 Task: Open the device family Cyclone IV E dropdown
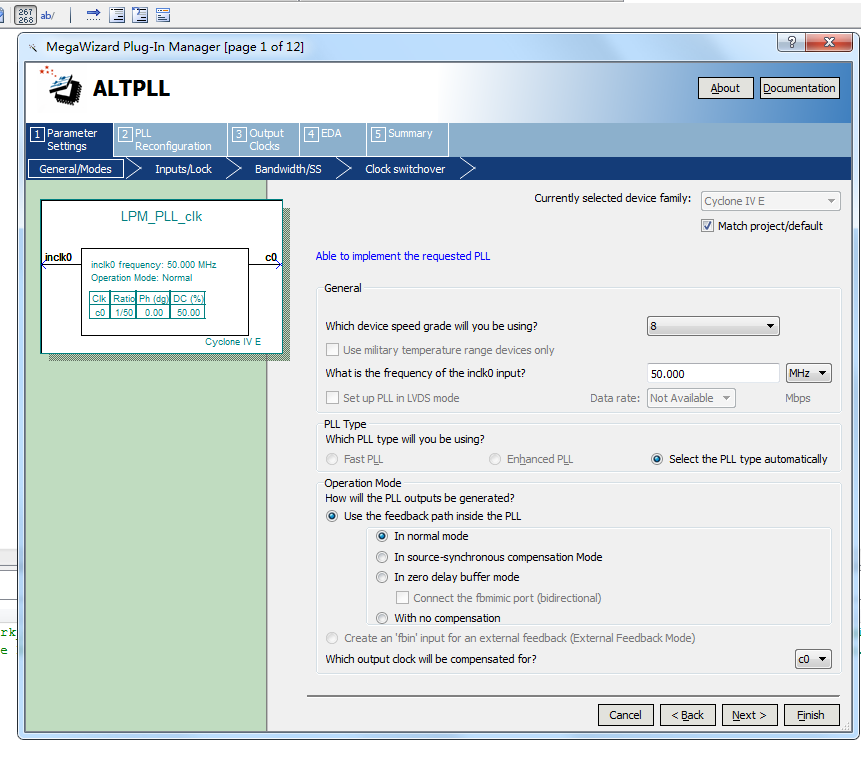(x=770, y=201)
